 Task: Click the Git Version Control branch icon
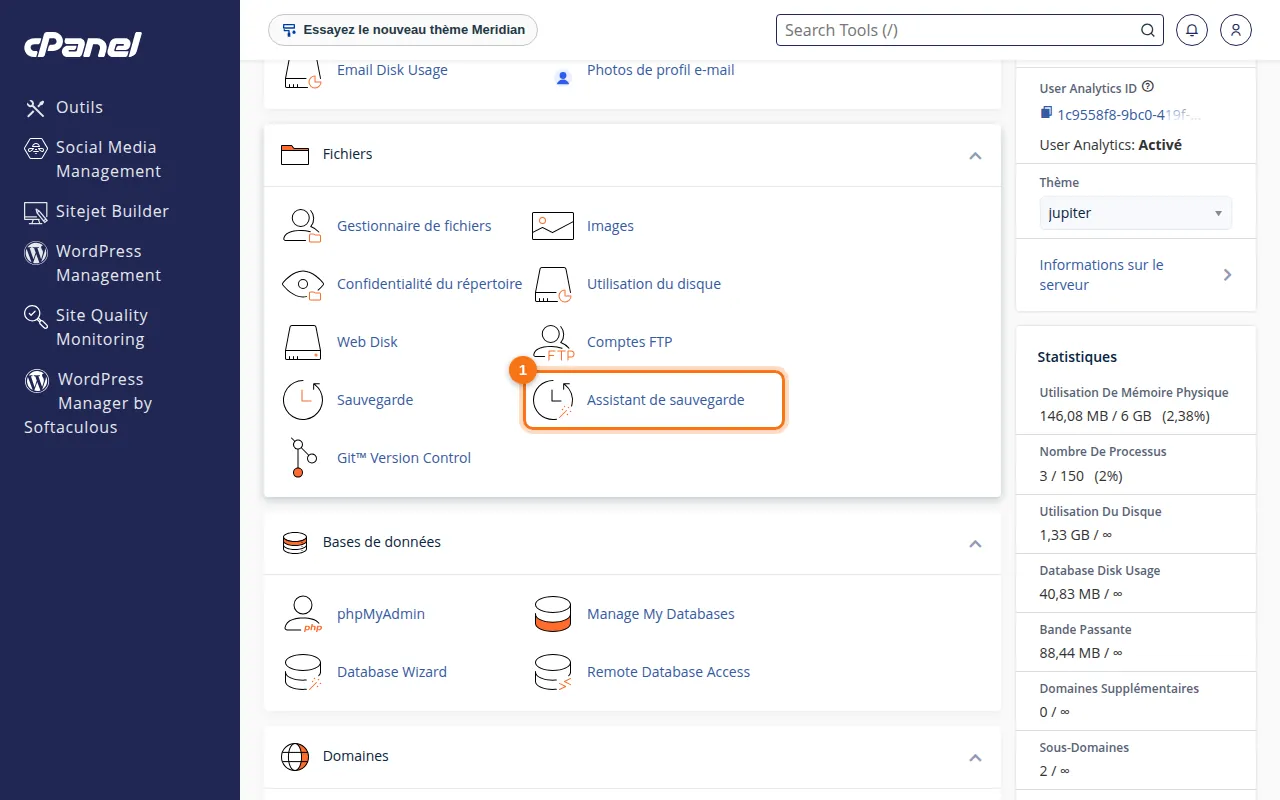[x=302, y=458]
